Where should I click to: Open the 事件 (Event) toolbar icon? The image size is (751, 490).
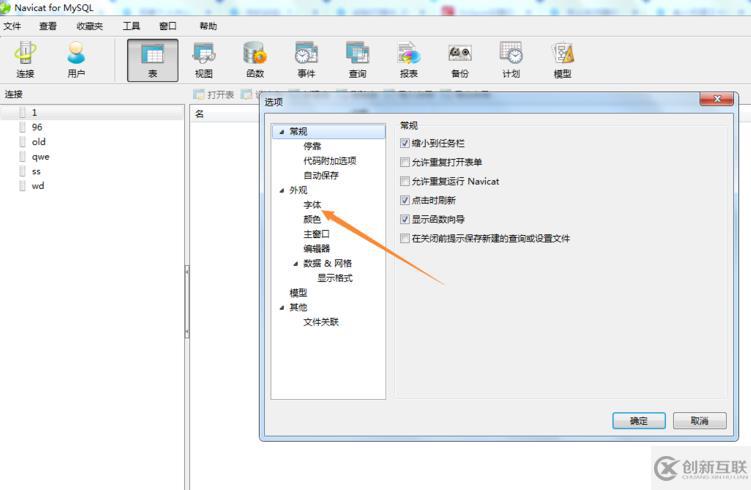tap(306, 60)
